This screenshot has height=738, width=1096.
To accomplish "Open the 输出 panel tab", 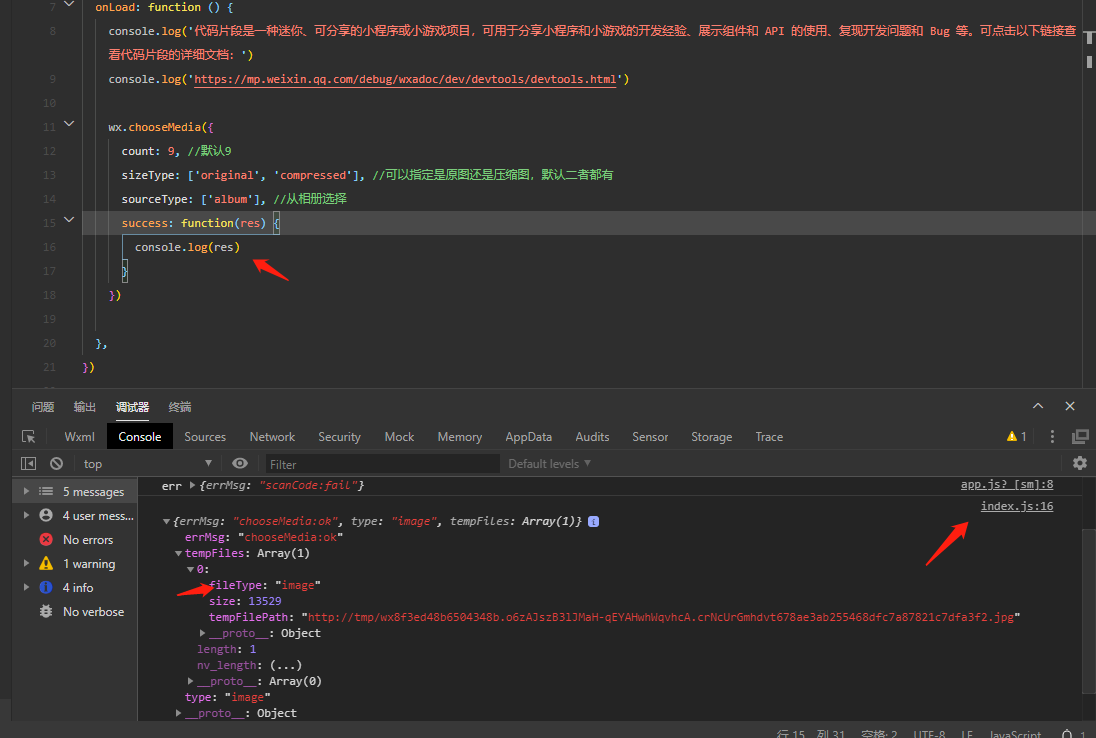I will 85,407.
